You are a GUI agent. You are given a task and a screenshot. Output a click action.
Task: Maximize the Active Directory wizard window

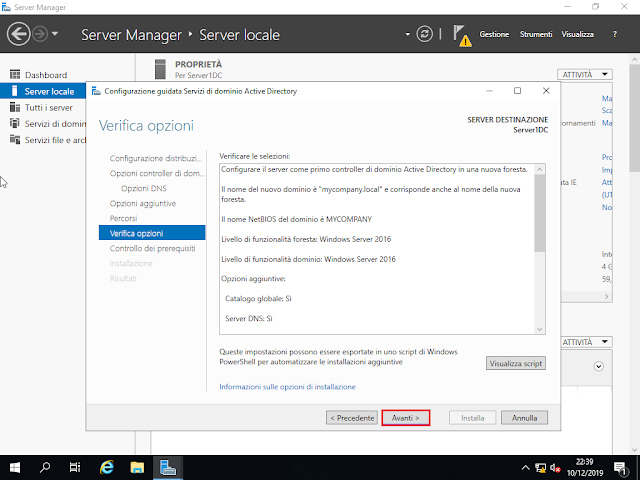[517, 91]
